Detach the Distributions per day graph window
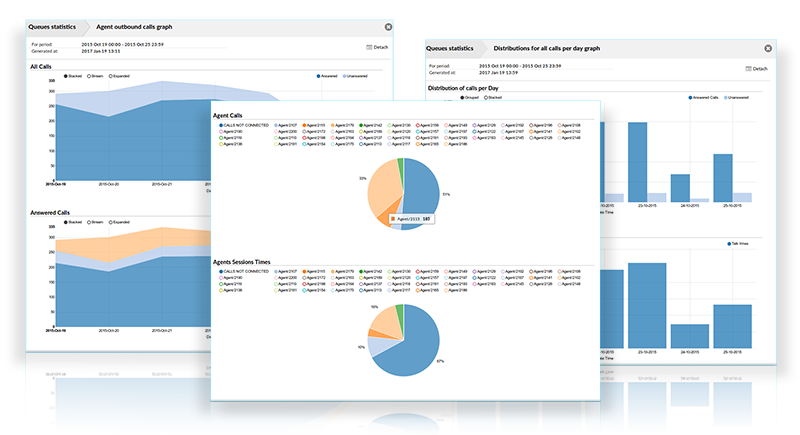The height and width of the screenshot is (435, 800). [x=757, y=68]
